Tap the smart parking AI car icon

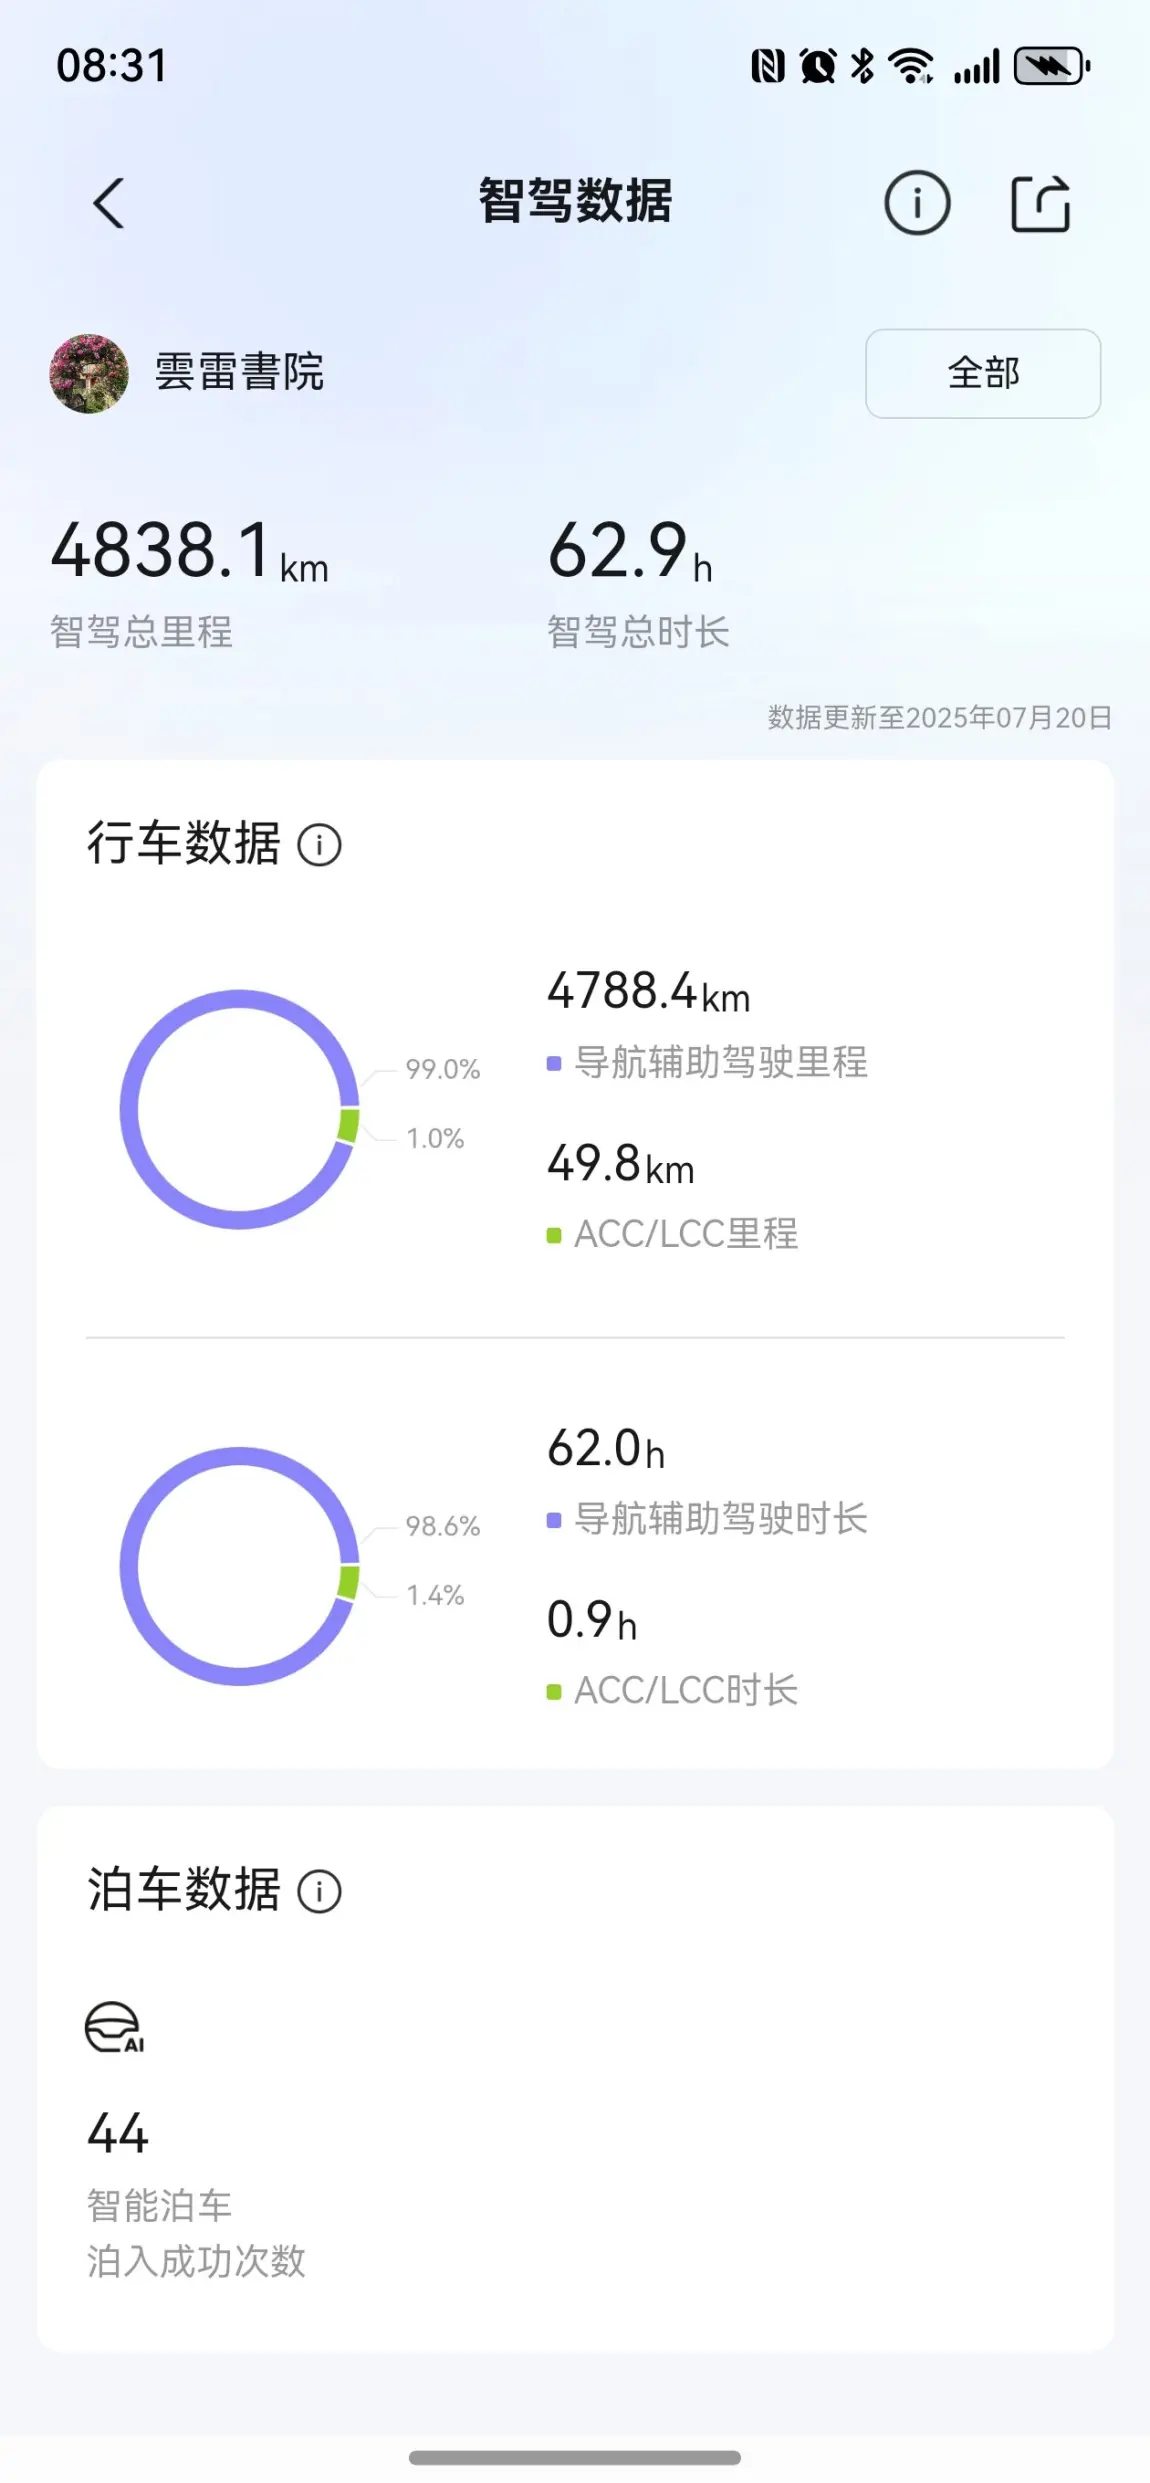(x=114, y=2027)
